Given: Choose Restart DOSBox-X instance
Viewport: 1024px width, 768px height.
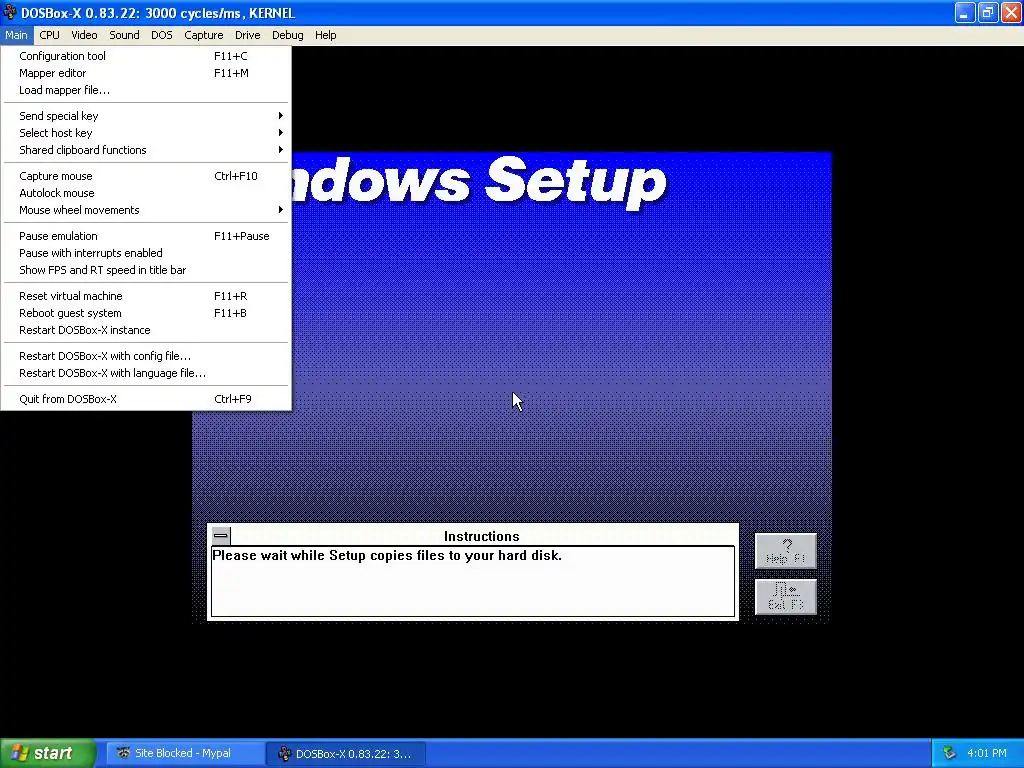Looking at the screenshot, I should (146, 330).
